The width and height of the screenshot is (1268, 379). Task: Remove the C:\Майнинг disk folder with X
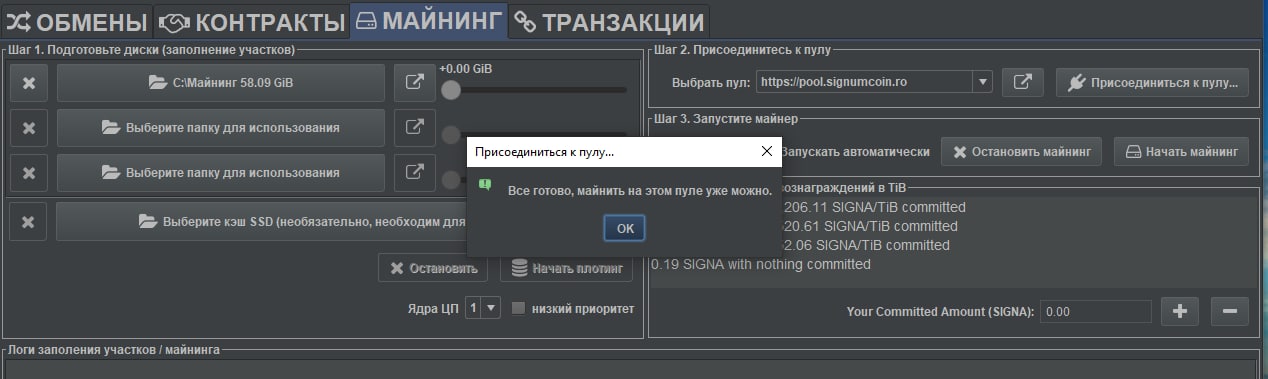(x=29, y=83)
